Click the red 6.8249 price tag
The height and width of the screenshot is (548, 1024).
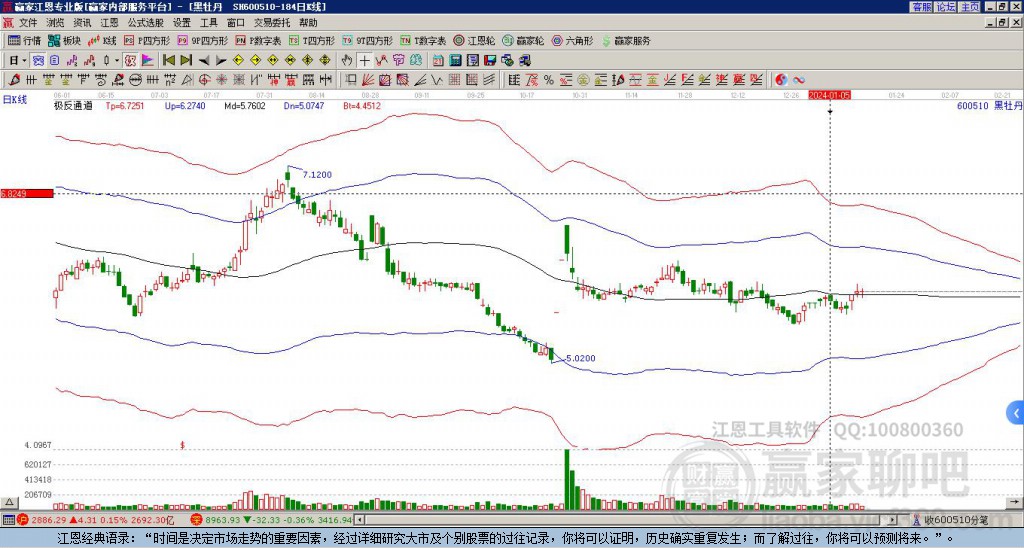click(27, 193)
